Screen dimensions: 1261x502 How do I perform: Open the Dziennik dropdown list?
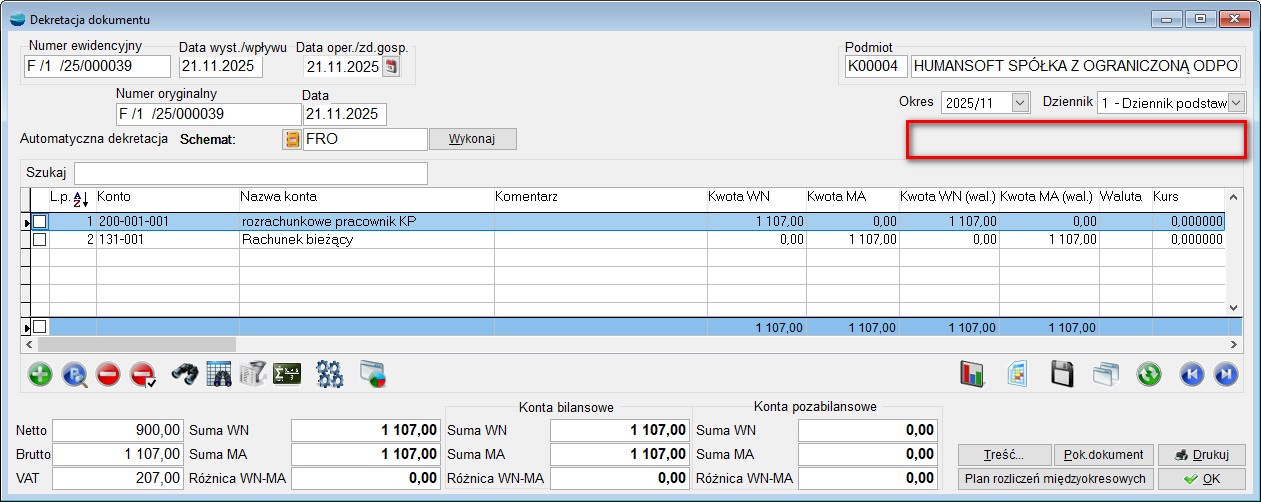tap(1236, 102)
